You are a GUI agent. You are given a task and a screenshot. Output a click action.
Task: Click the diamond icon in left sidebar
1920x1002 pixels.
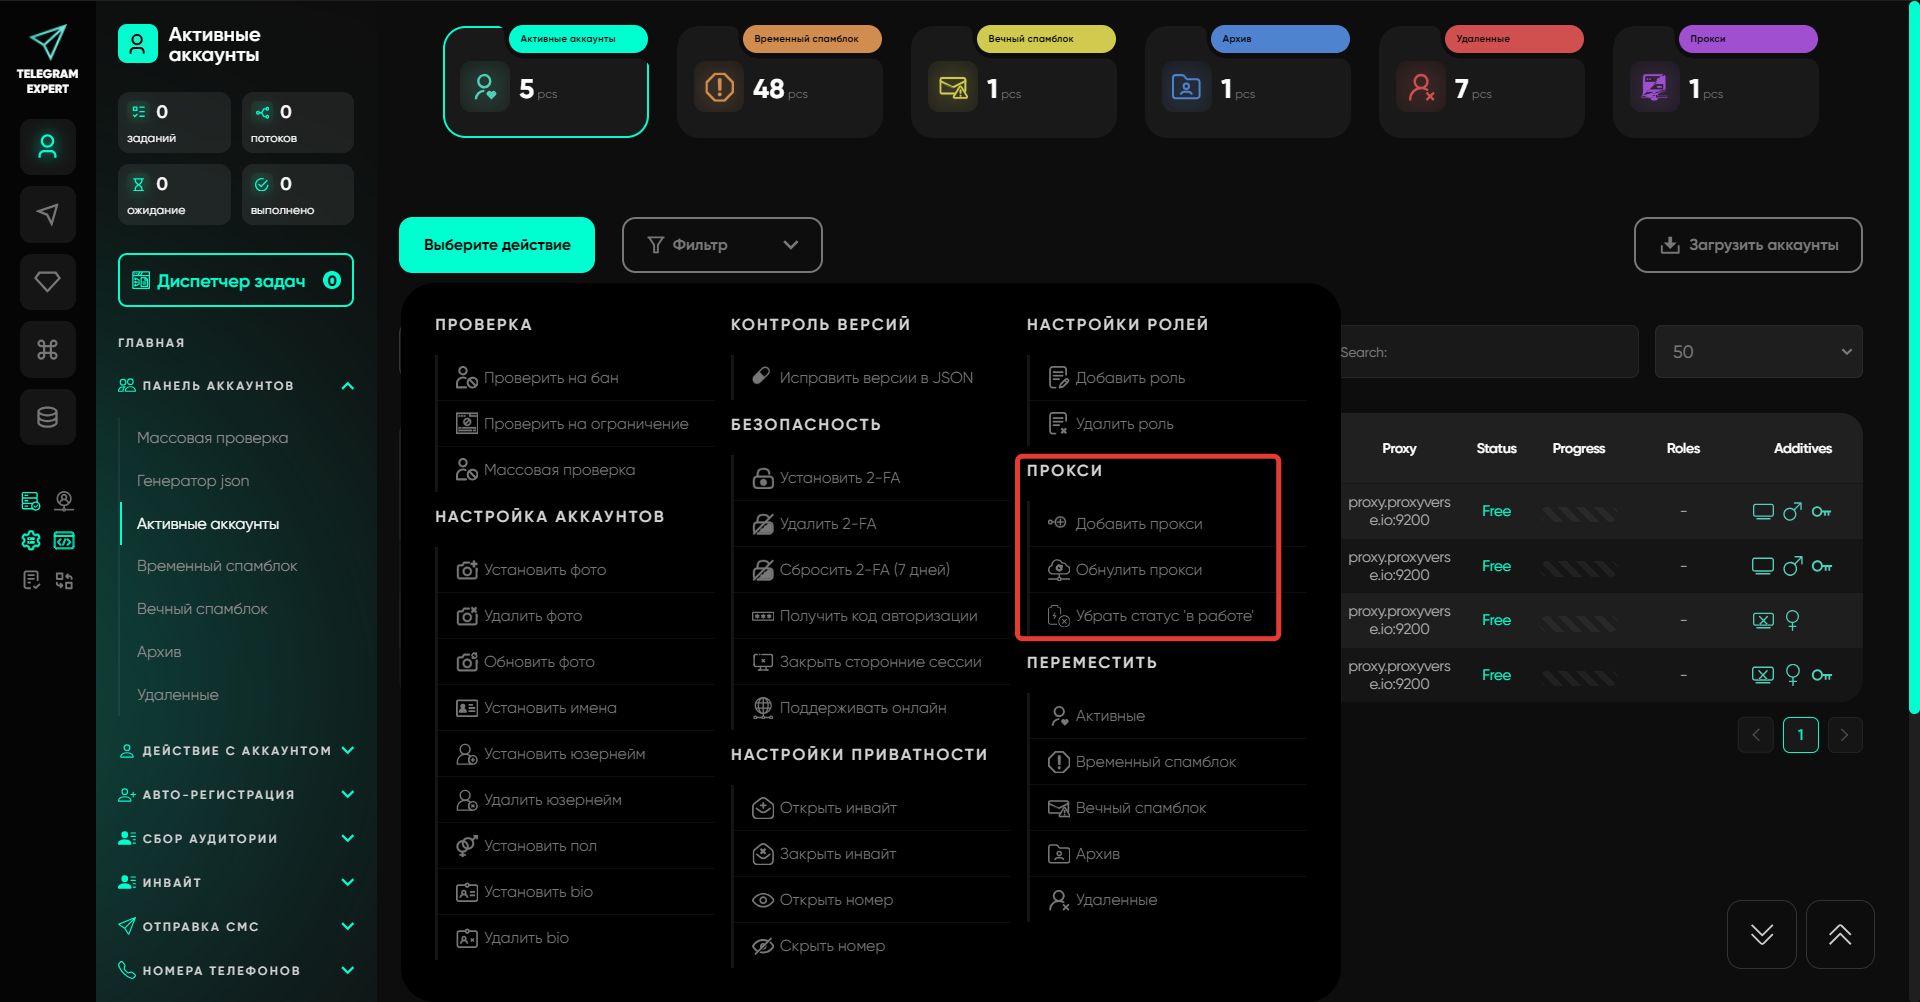click(47, 281)
